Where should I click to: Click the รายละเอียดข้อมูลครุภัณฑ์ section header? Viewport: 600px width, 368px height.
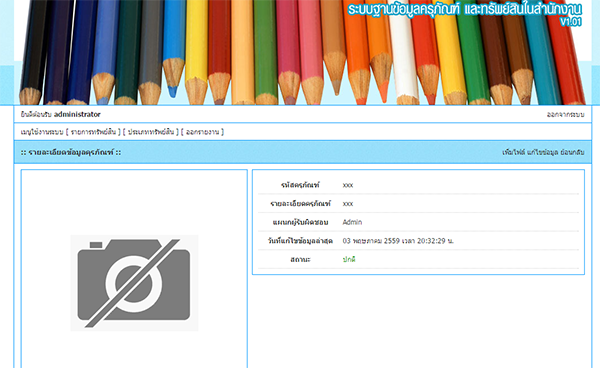tap(71, 152)
